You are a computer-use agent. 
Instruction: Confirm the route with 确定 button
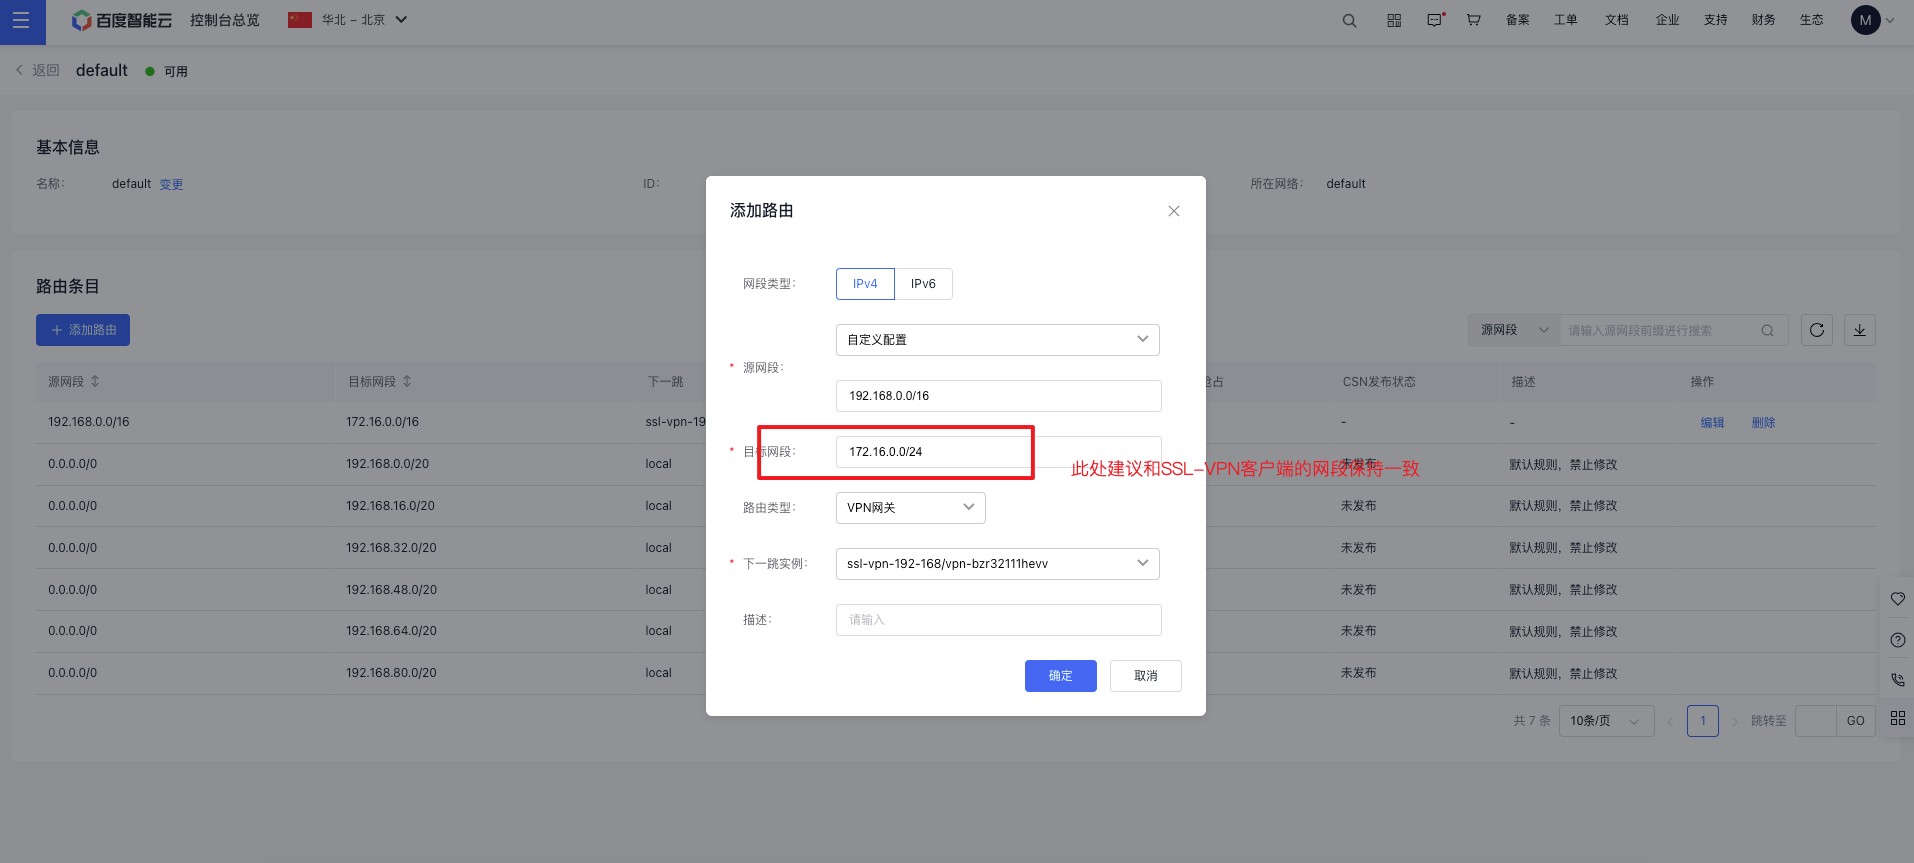[x=1061, y=676]
